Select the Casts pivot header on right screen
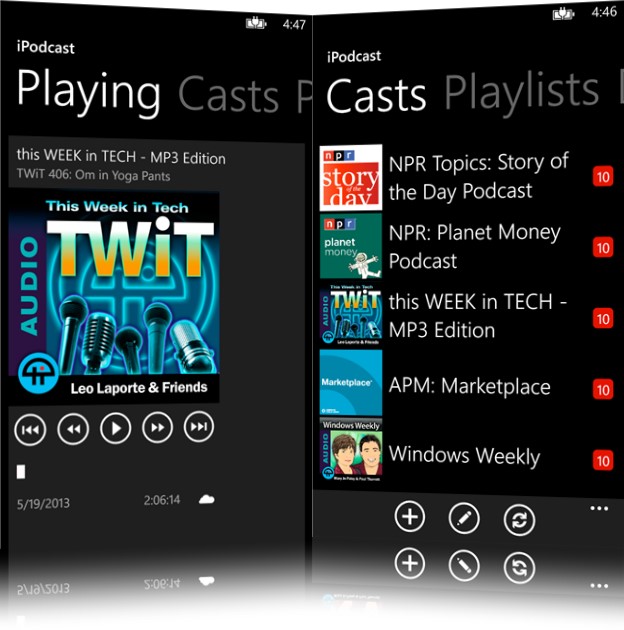The height and width of the screenshot is (630, 624). (x=376, y=95)
